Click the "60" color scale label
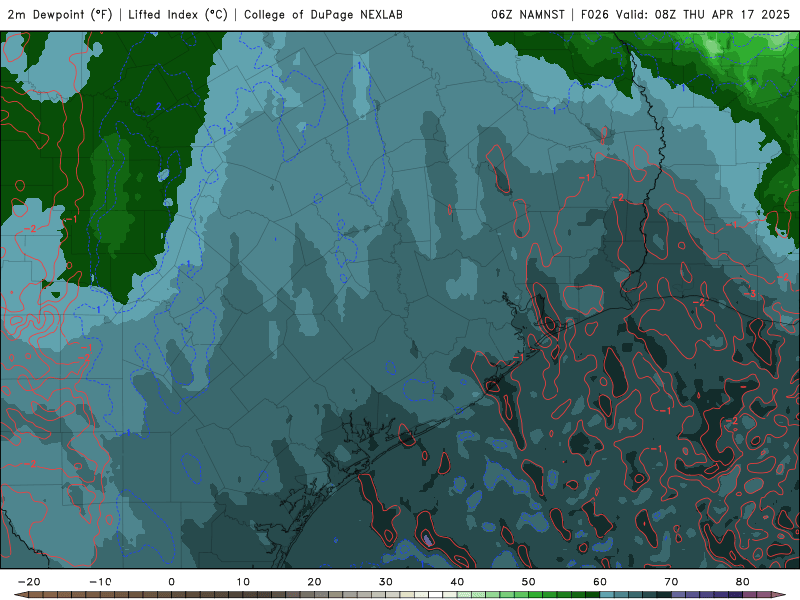This screenshot has width=800, height=600. 600,582
